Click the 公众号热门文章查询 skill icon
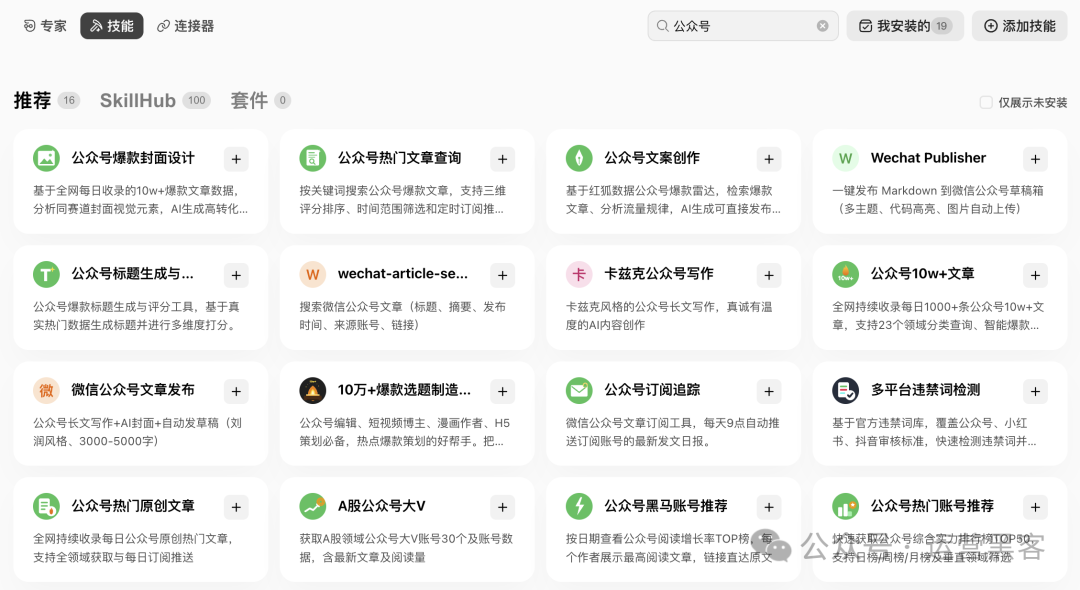The height and width of the screenshot is (590, 1080). pyautogui.click(x=313, y=158)
